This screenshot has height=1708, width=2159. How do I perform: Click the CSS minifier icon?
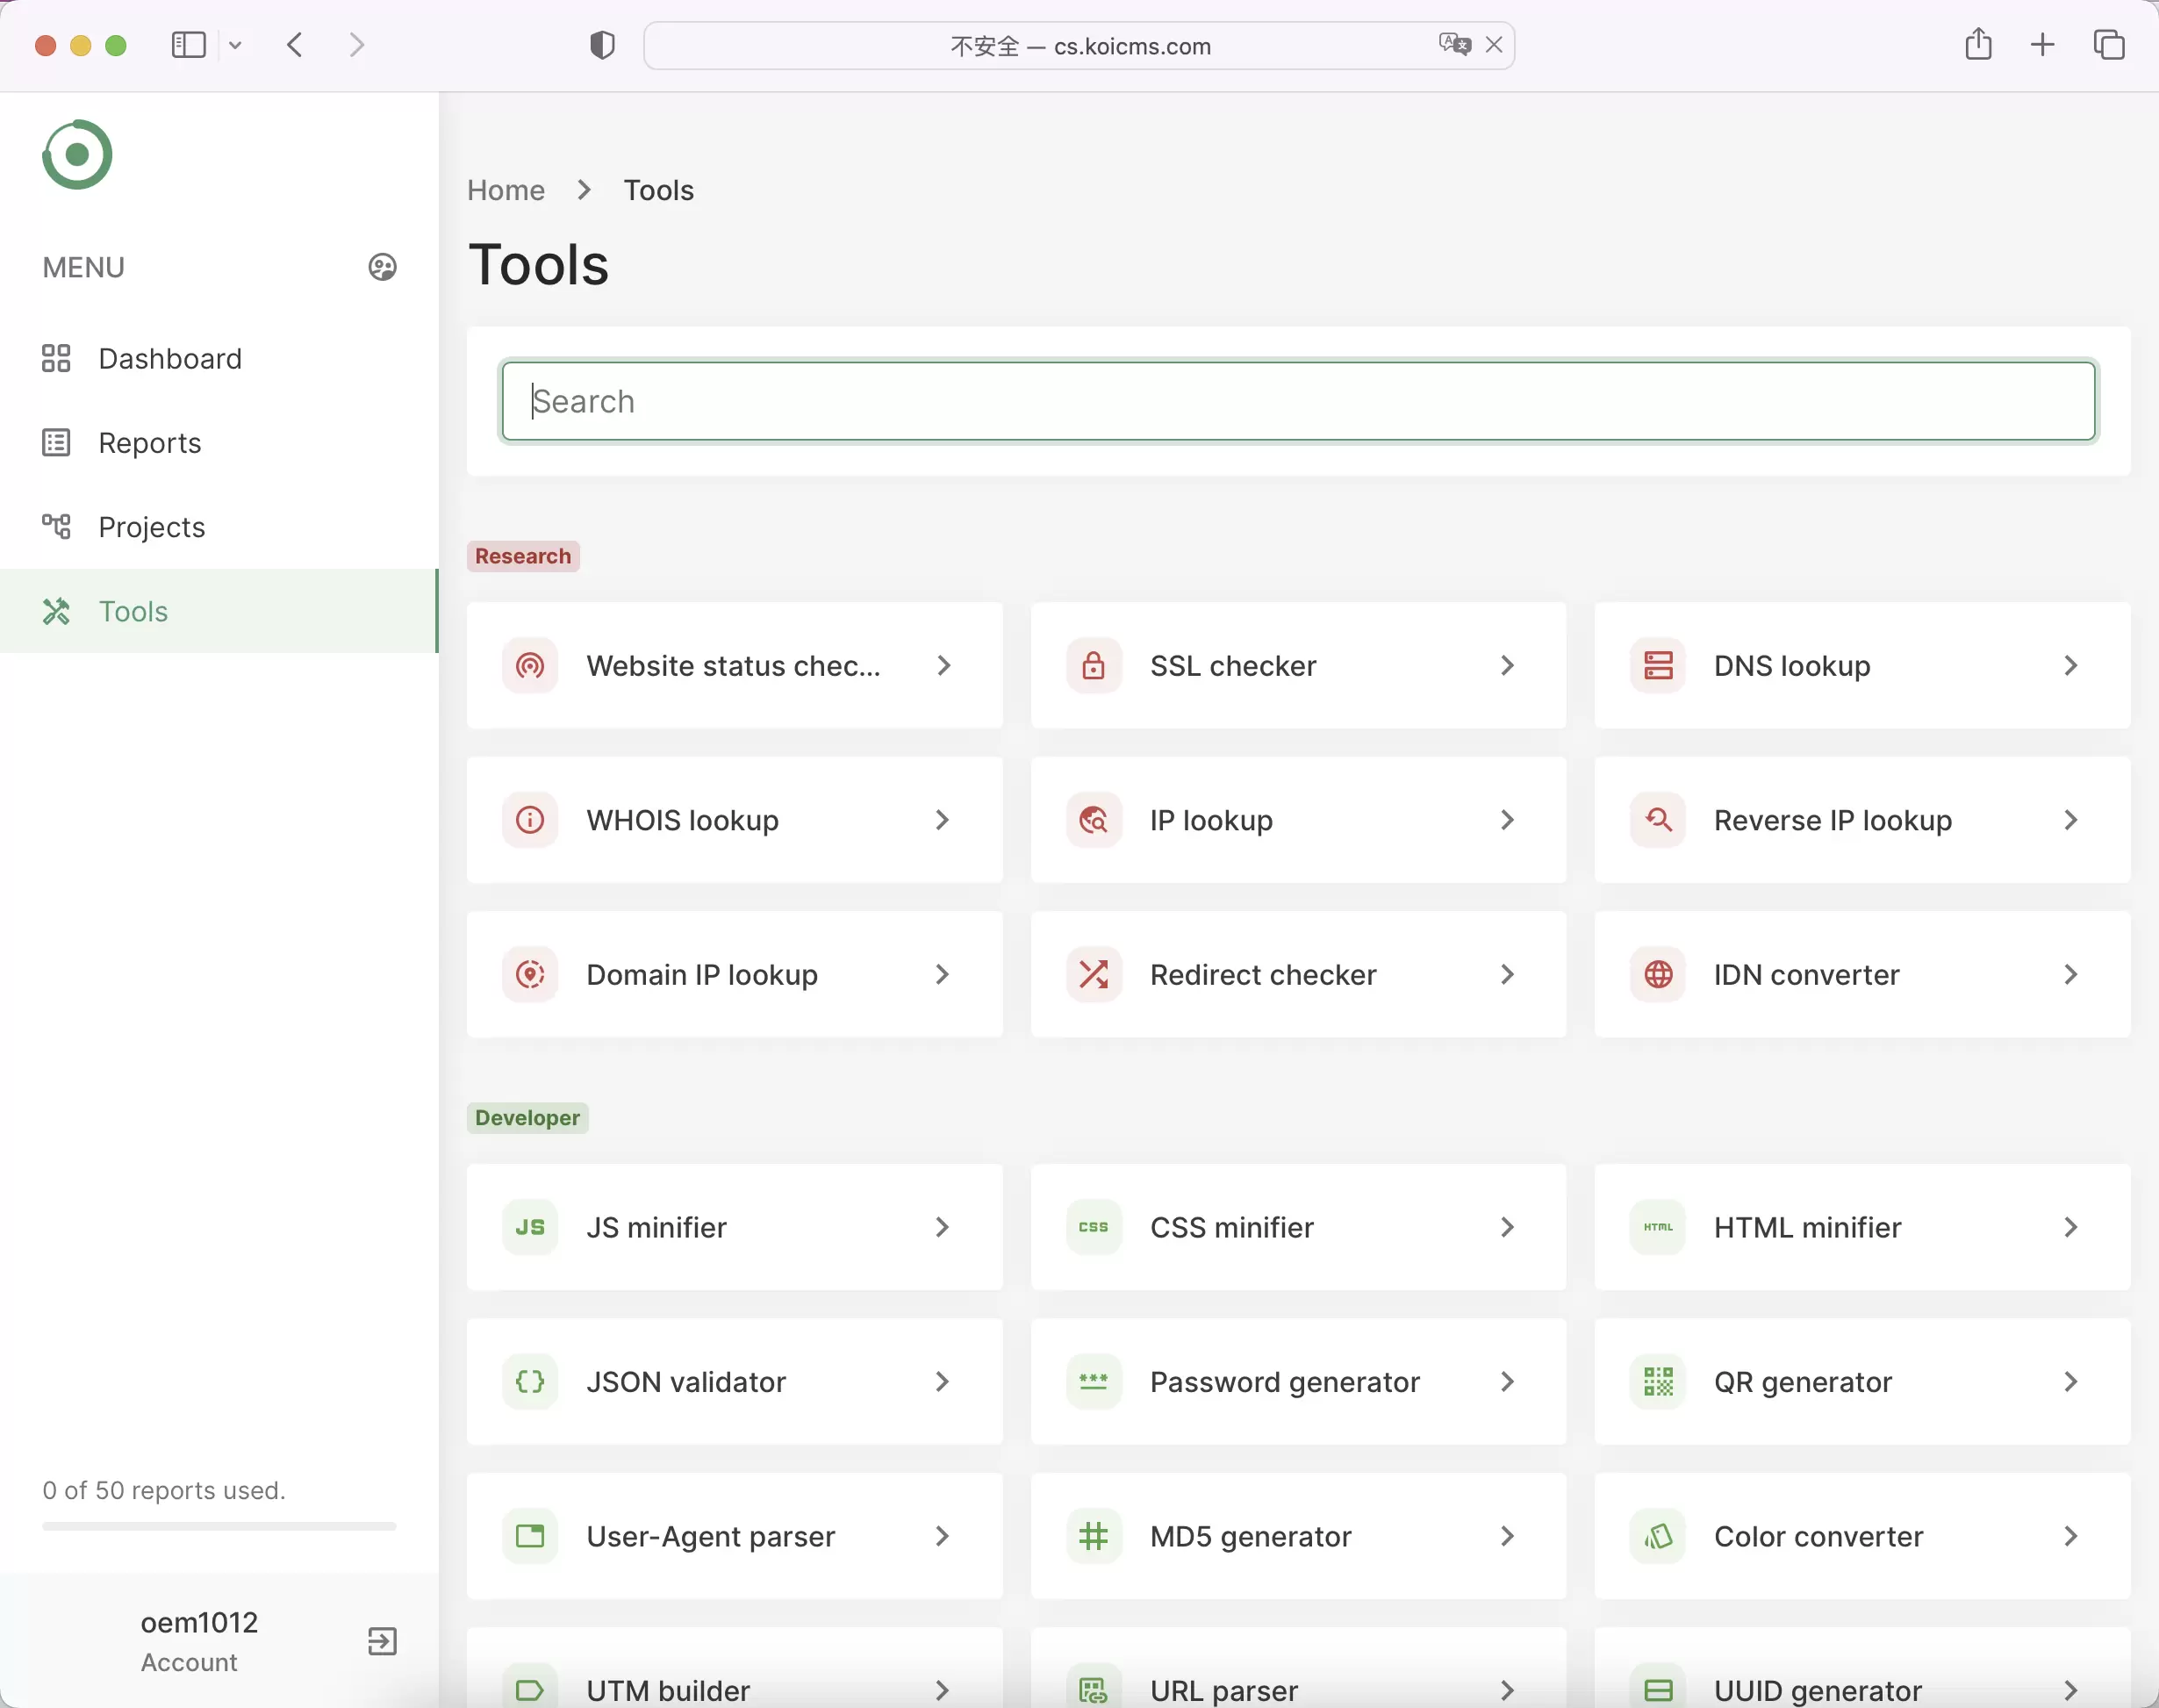[x=1094, y=1227]
